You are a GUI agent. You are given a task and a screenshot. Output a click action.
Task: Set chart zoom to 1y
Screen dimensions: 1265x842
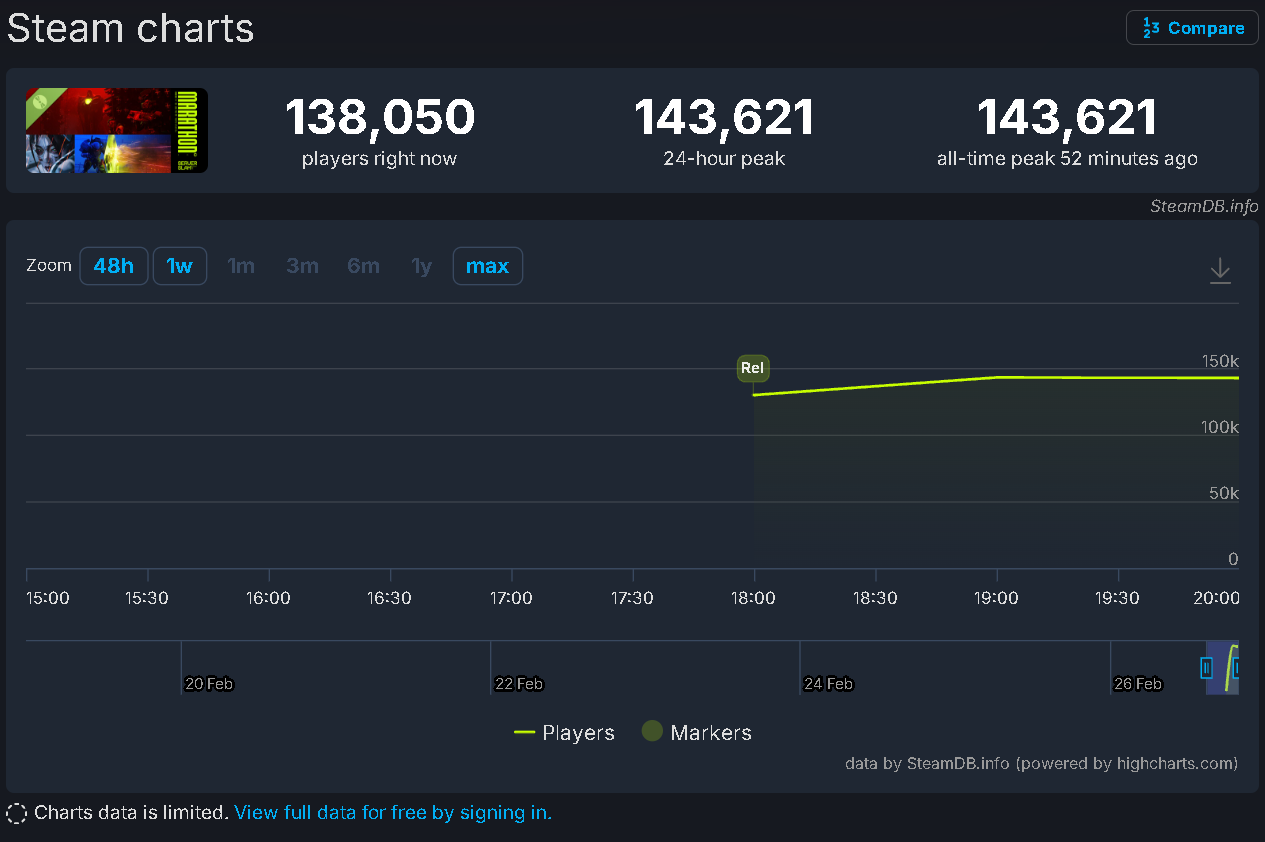[x=421, y=266]
